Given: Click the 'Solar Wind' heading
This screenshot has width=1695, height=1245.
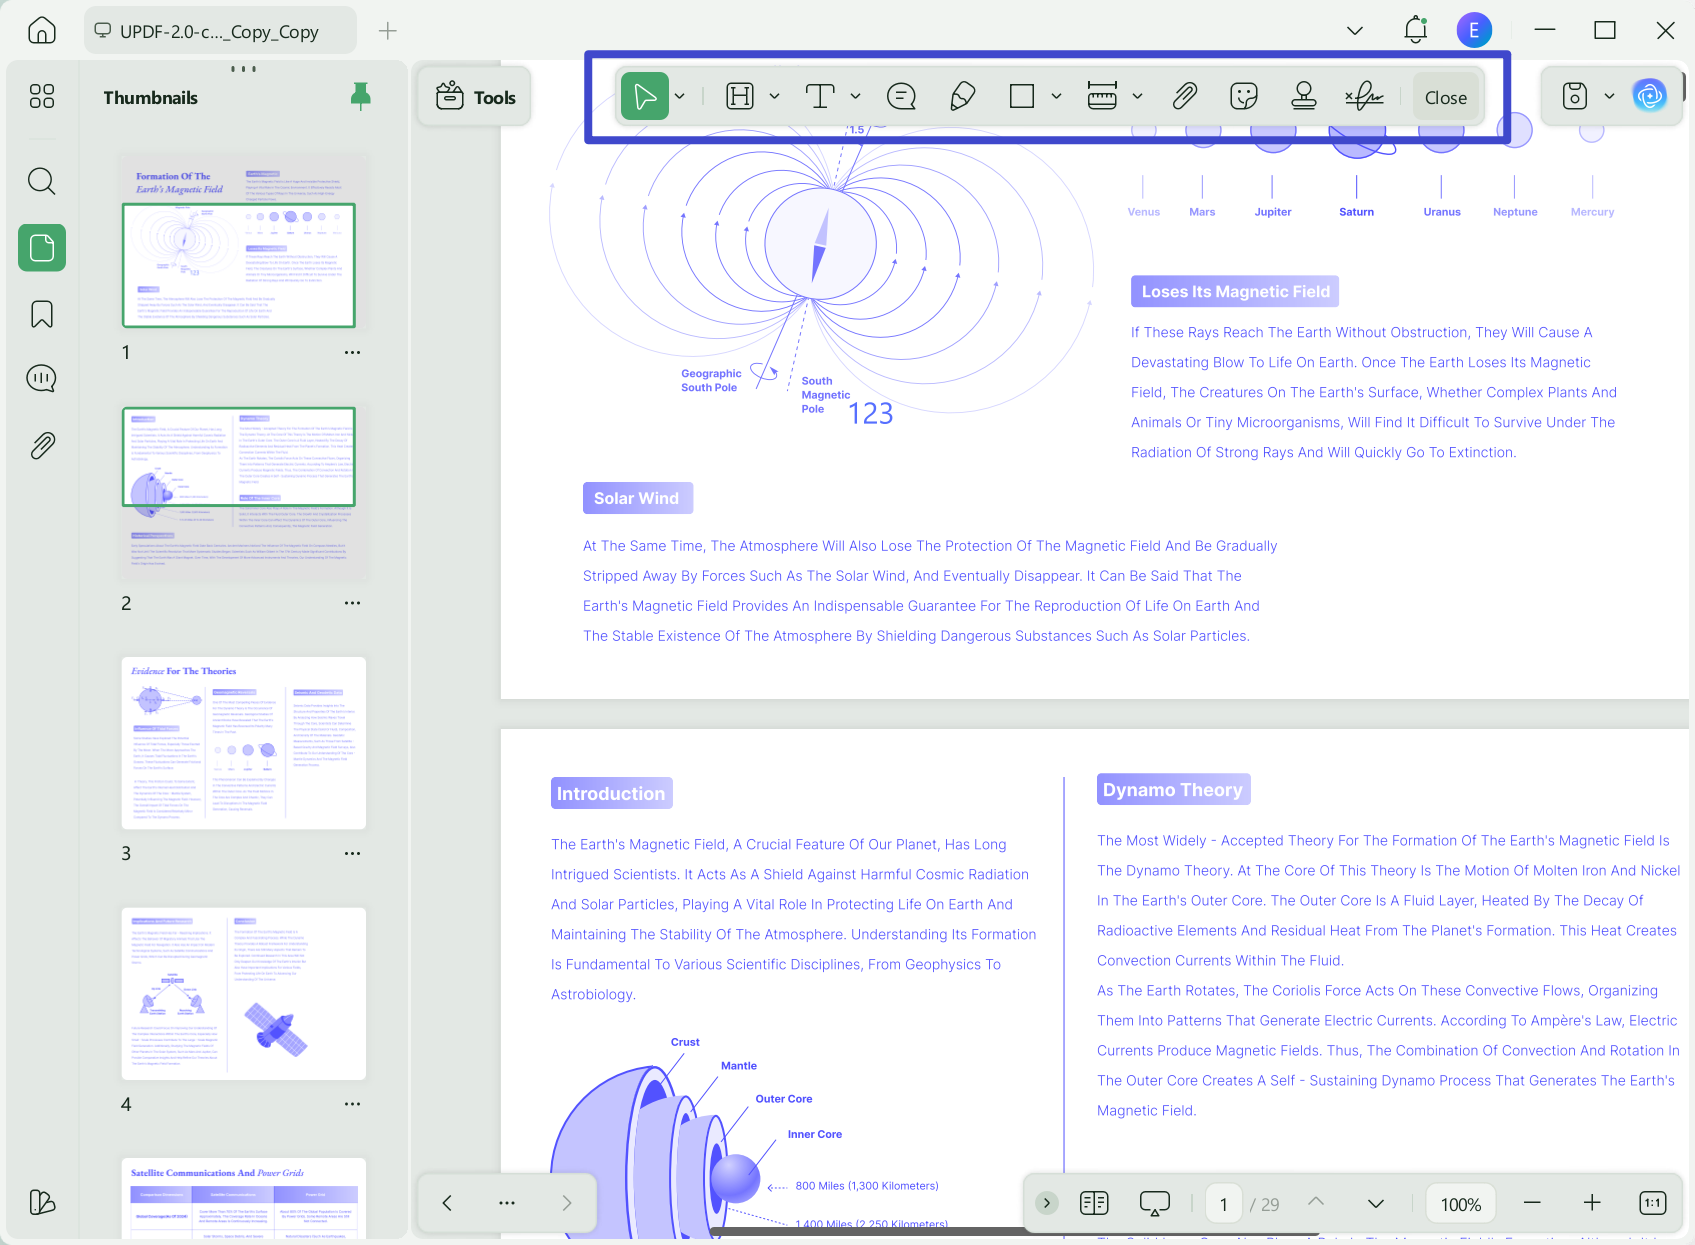Looking at the screenshot, I should 637,498.
